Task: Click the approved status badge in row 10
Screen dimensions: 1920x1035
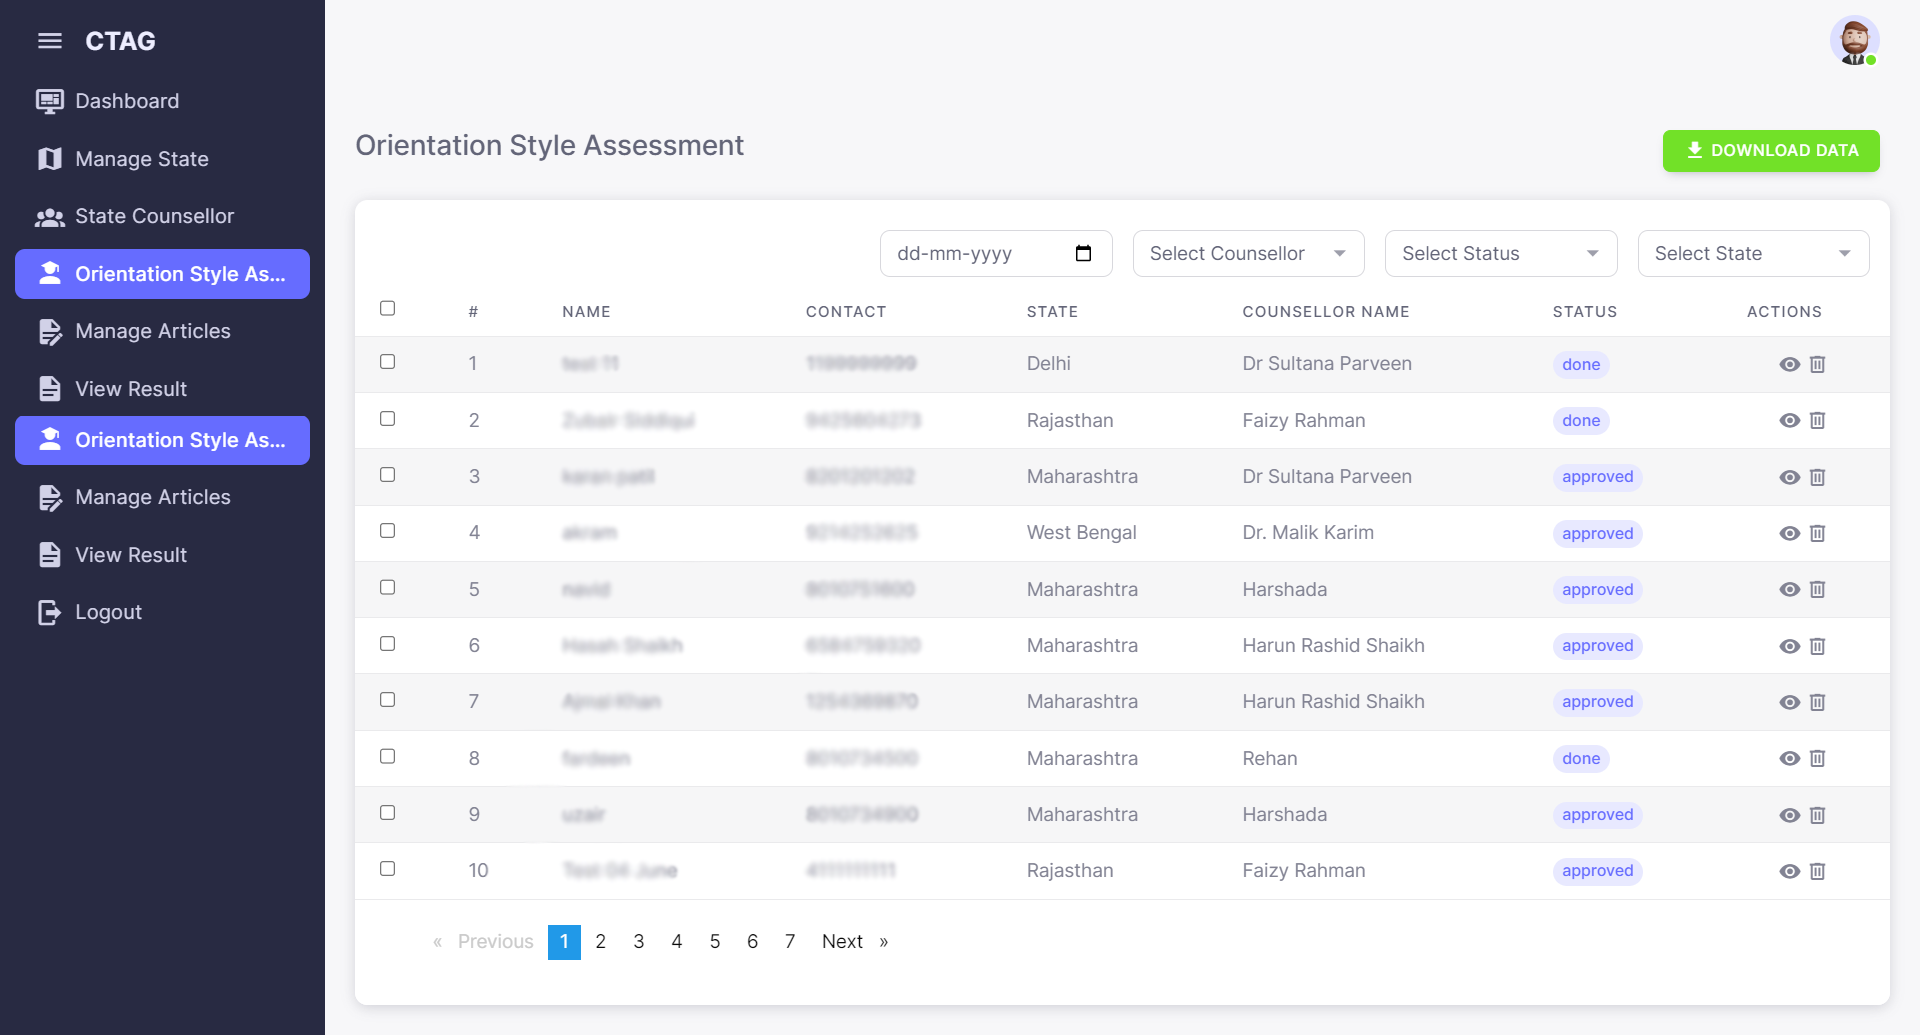Action: pyautogui.click(x=1597, y=872)
